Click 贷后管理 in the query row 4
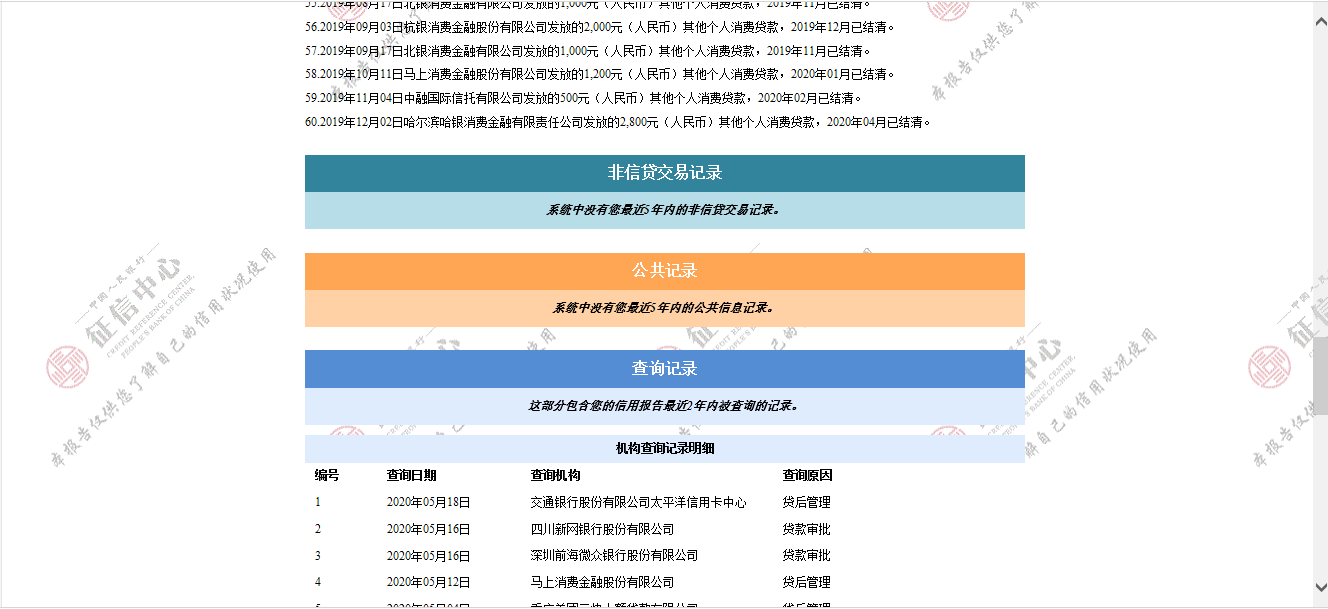The image size is (1328, 609). click(807, 582)
